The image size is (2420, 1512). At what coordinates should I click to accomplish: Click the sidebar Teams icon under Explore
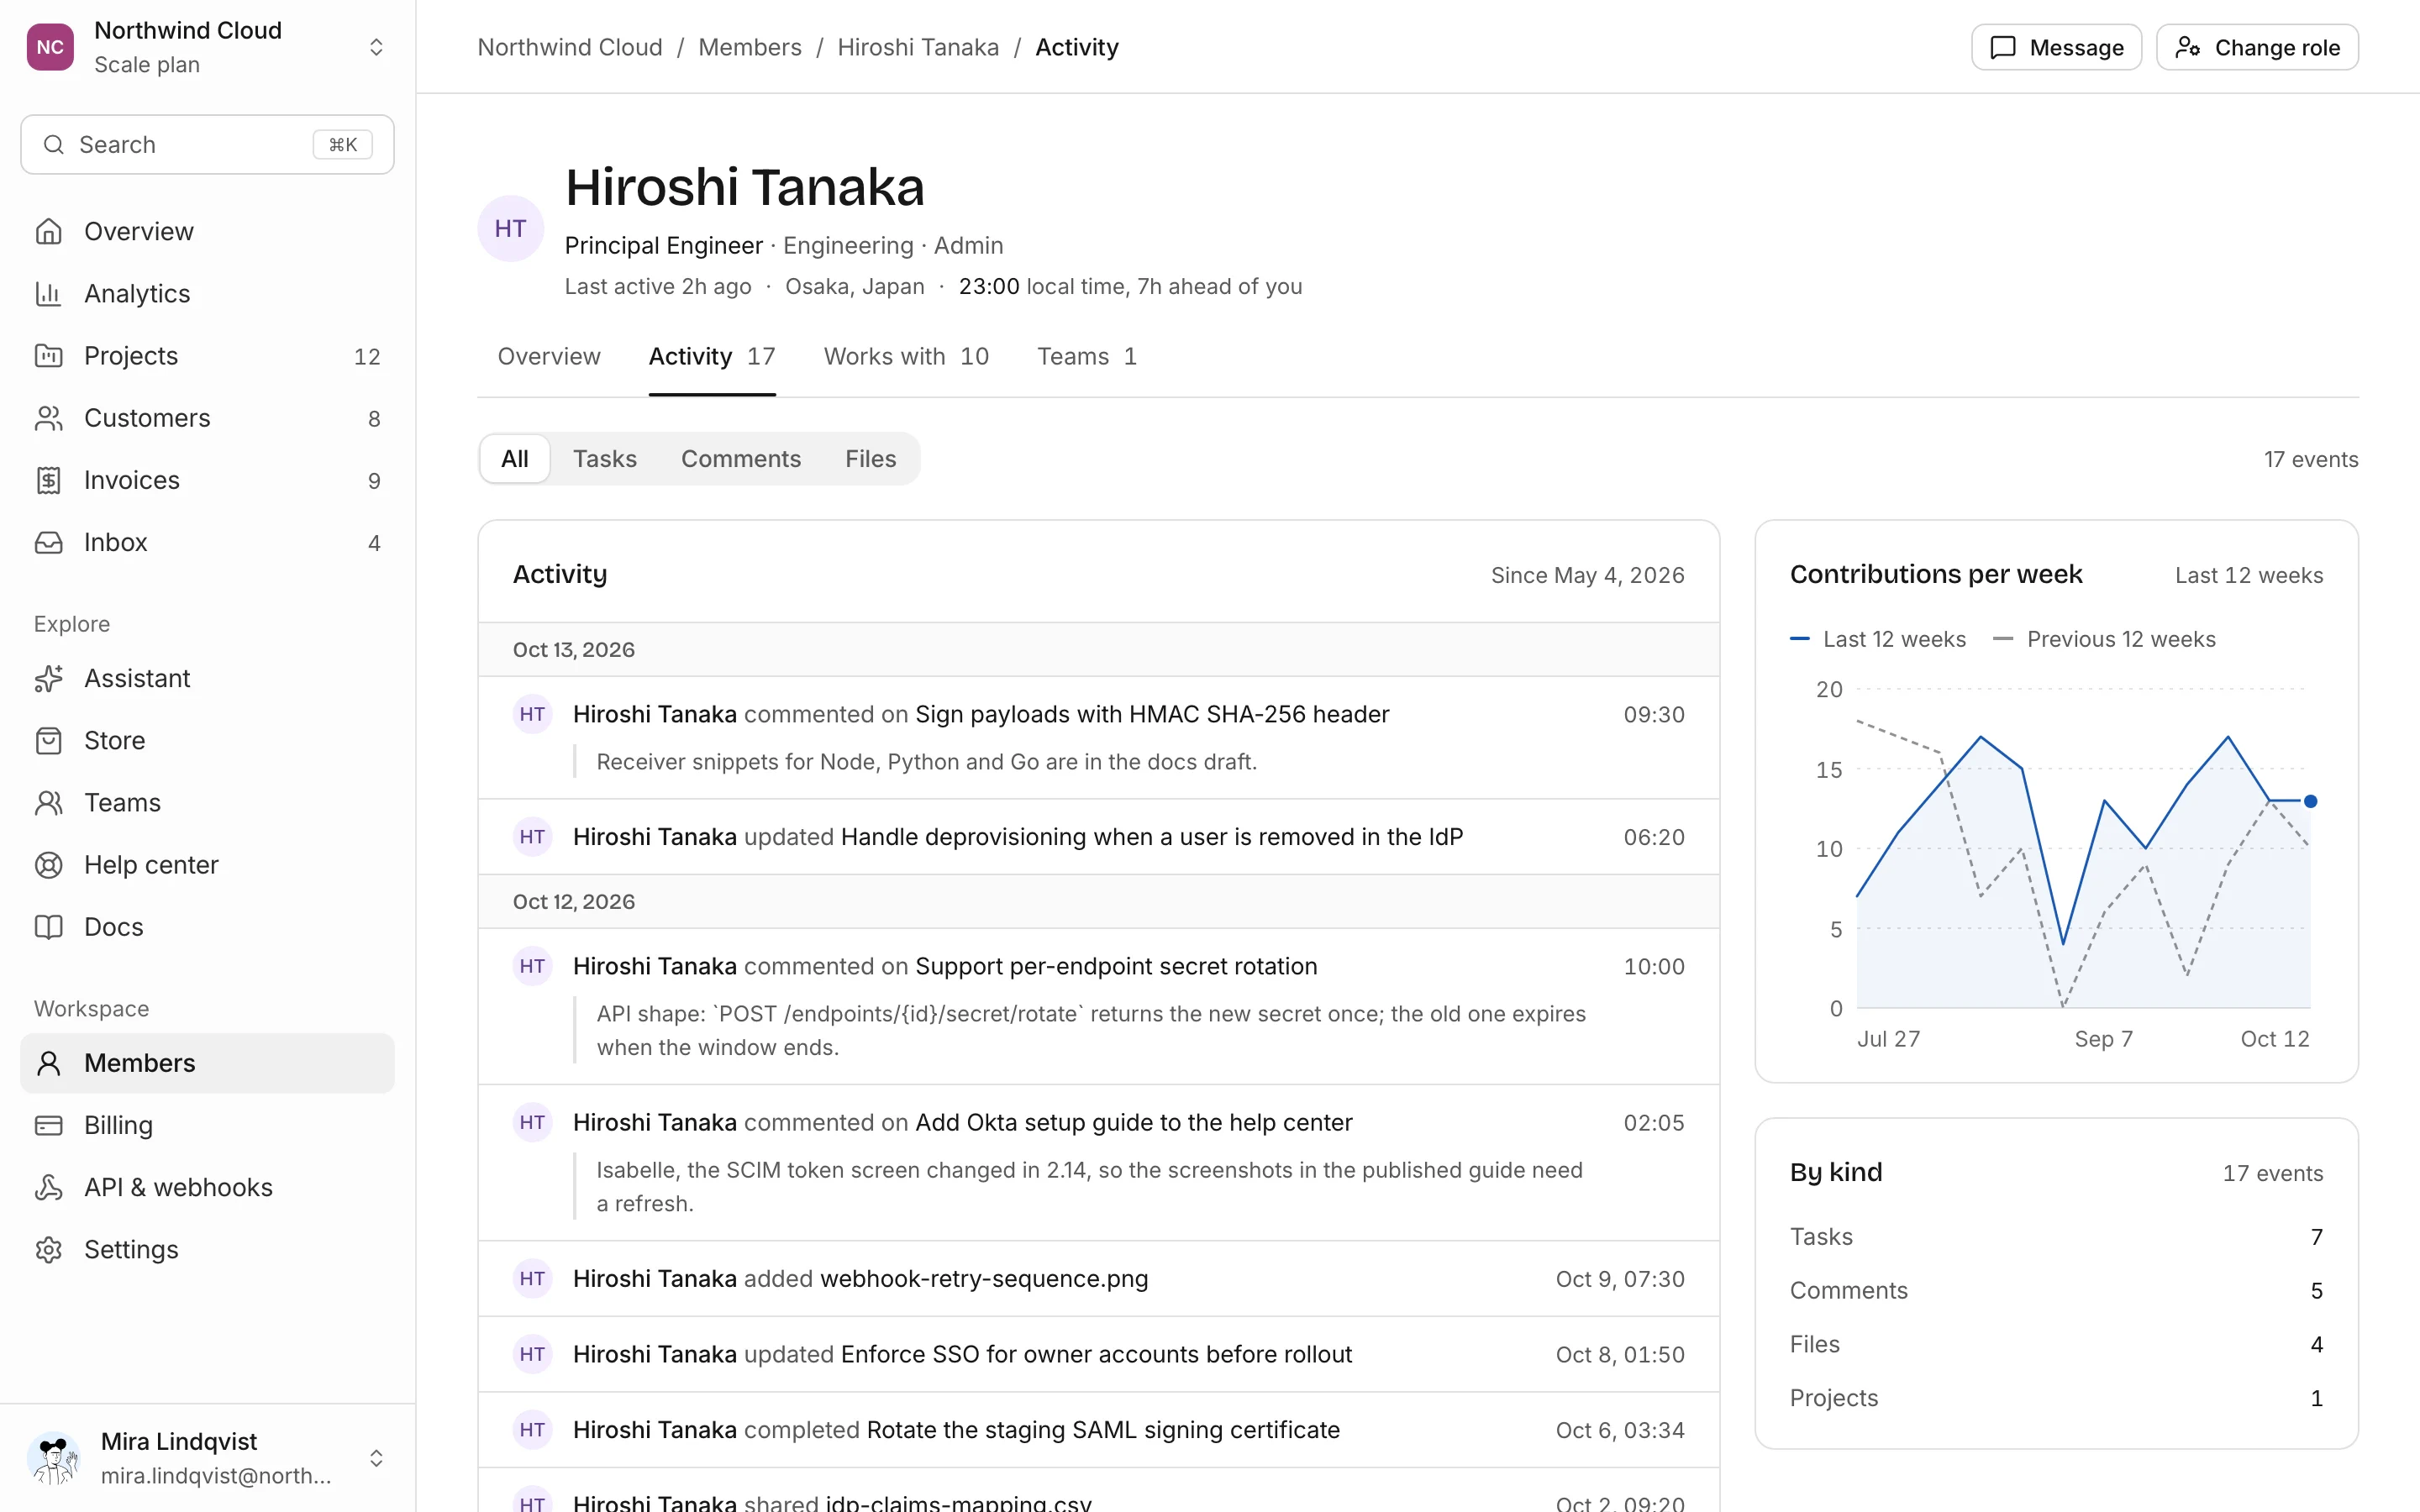point(48,802)
